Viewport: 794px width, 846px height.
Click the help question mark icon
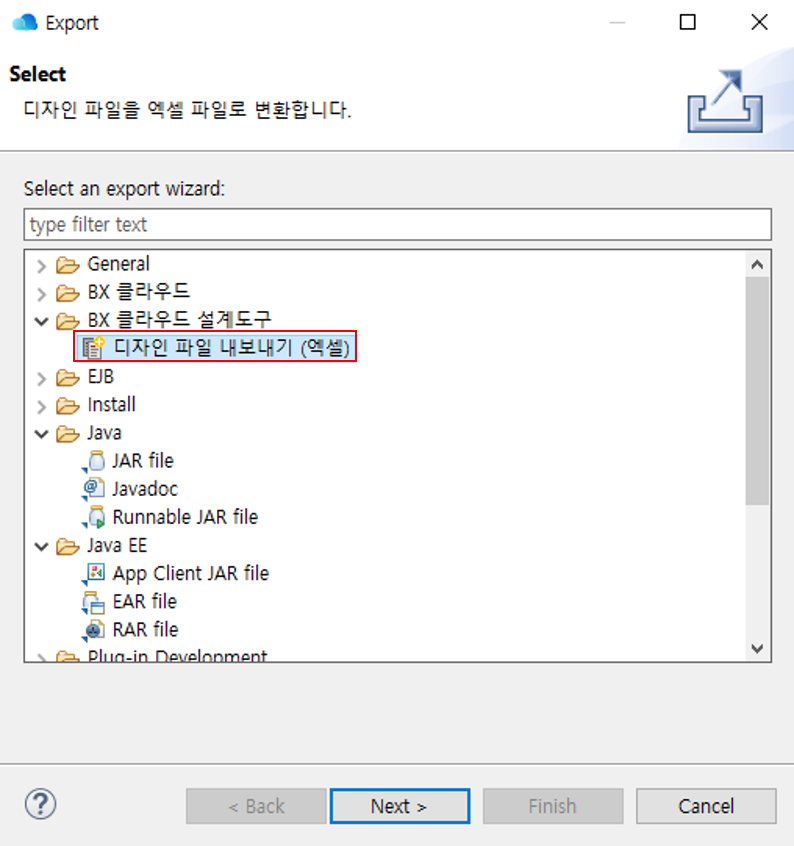click(x=40, y=804)
